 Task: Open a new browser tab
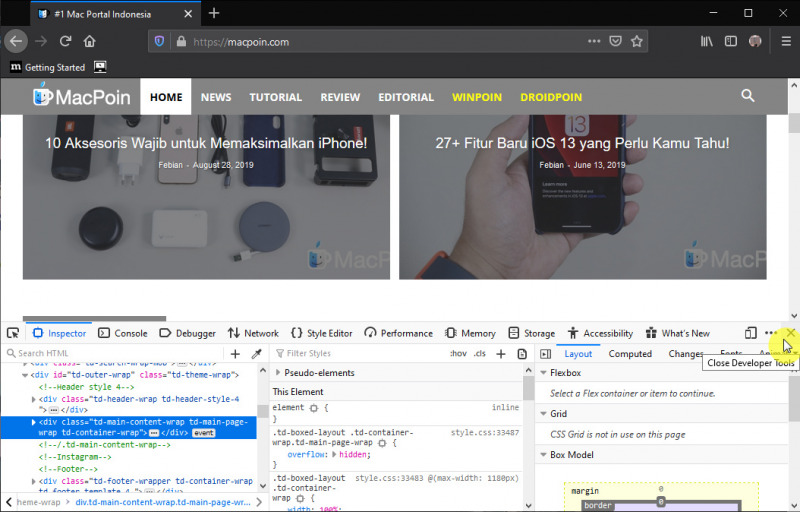[214, 13]
